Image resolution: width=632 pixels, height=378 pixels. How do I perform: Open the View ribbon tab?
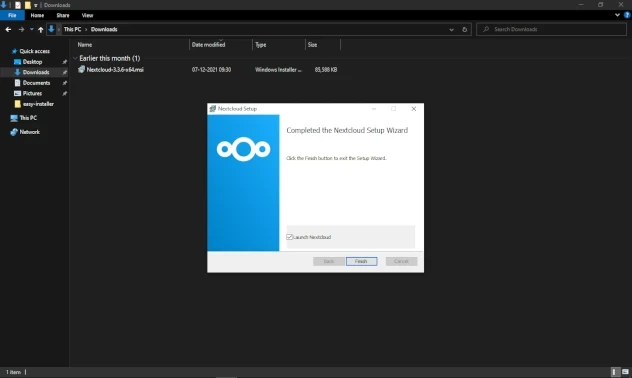(x=87, y=15)
